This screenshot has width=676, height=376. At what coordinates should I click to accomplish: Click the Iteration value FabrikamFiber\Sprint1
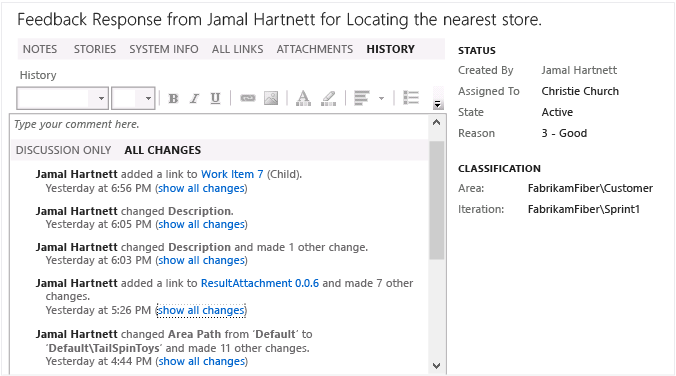coord(584,209)
